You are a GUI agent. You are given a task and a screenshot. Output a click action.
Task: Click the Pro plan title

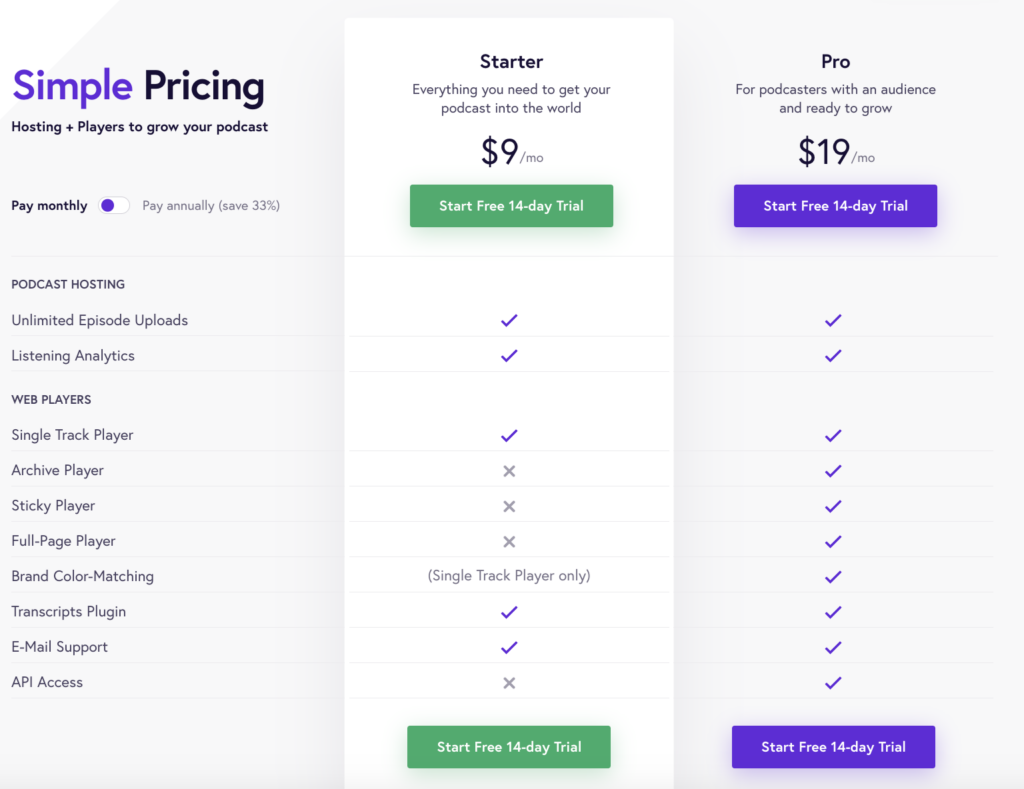(835, 61)
